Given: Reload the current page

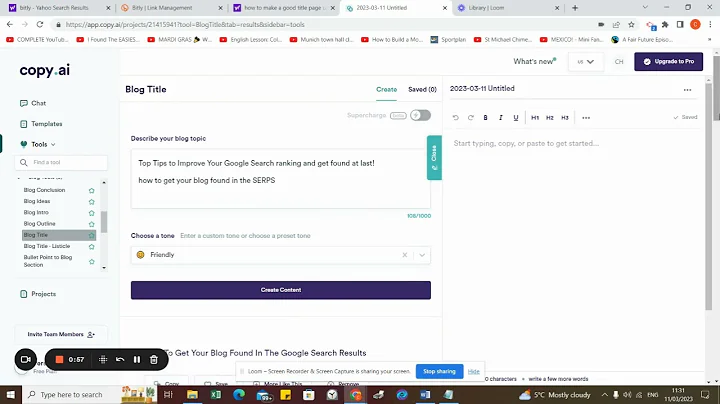Looking at the screenshot, I should [40, 24].
